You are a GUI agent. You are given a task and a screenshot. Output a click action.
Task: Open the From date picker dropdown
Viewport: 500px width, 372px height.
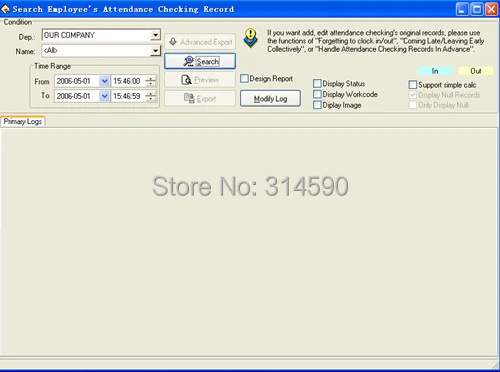(x=104, y=81)
